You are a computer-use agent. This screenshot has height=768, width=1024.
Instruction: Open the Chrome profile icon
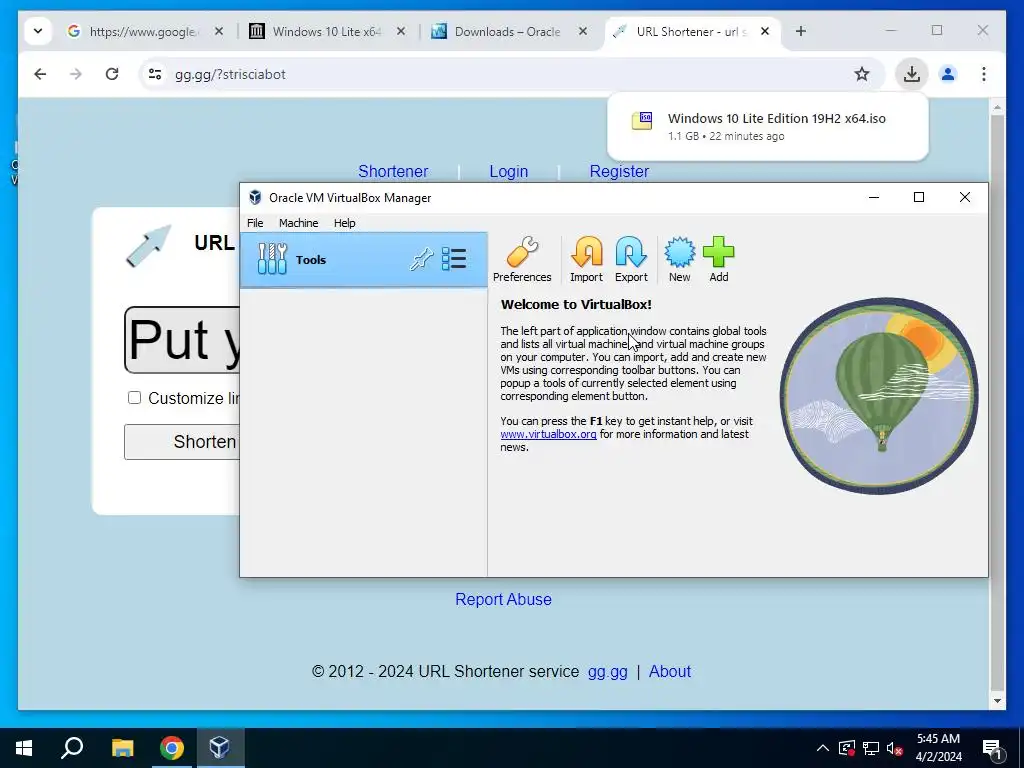(948, 74)
